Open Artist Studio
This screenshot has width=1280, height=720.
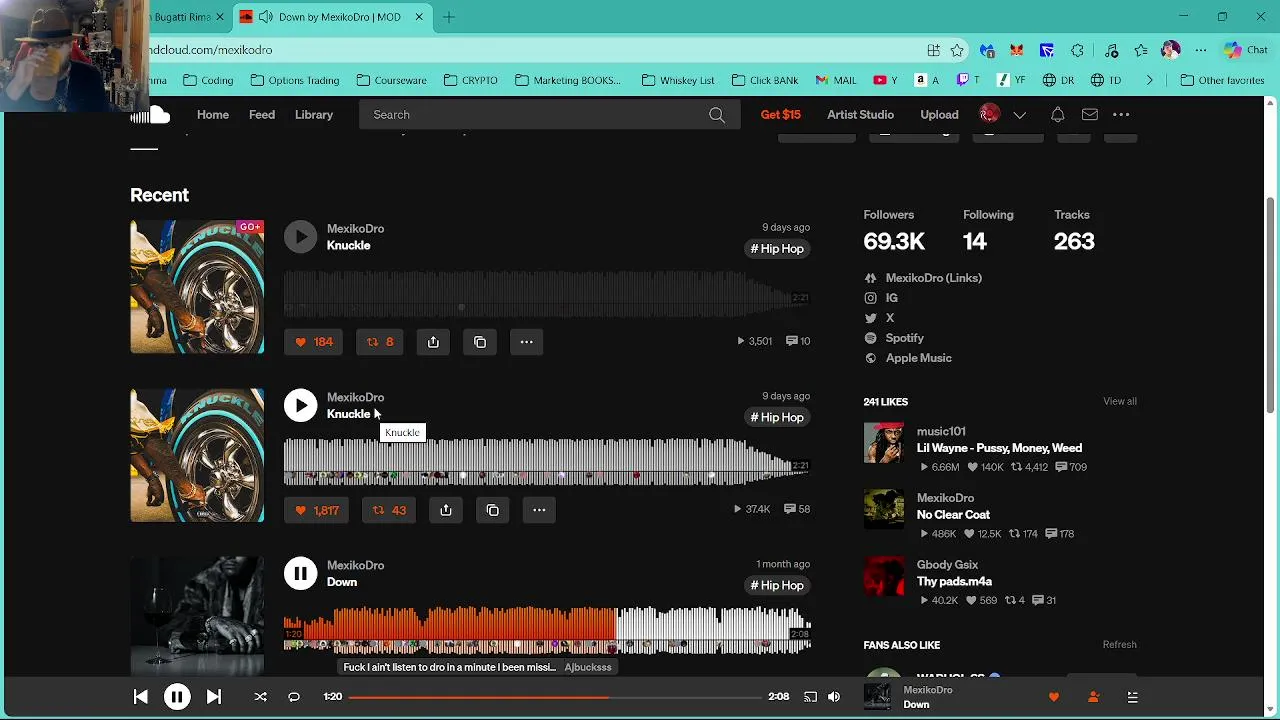pyautogui.click(x=860, y=115)
